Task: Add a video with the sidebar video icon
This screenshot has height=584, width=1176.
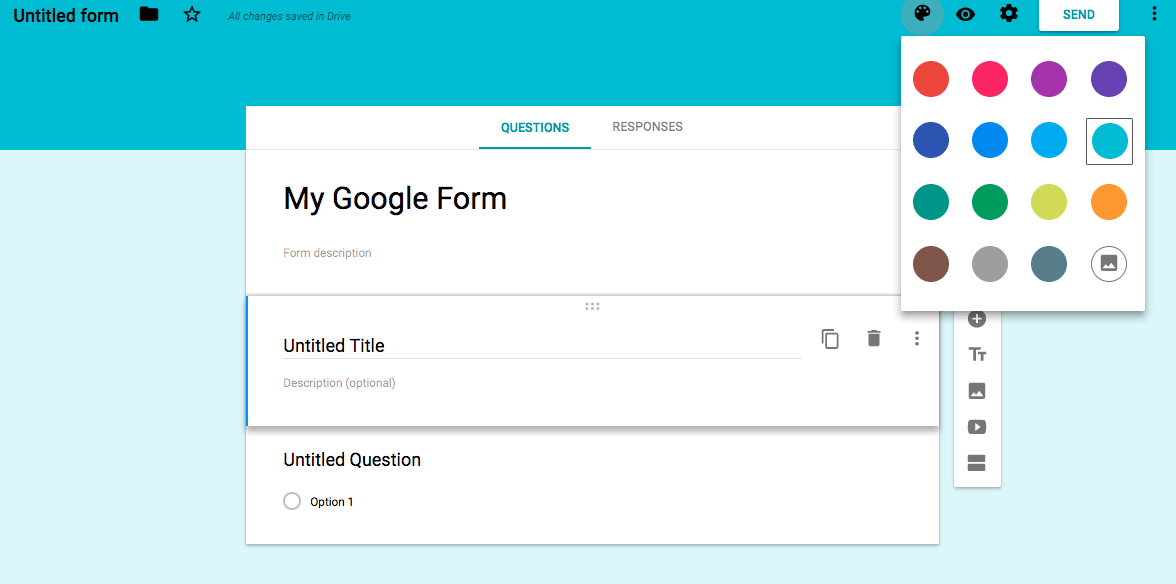Action: tap(977, 426)
